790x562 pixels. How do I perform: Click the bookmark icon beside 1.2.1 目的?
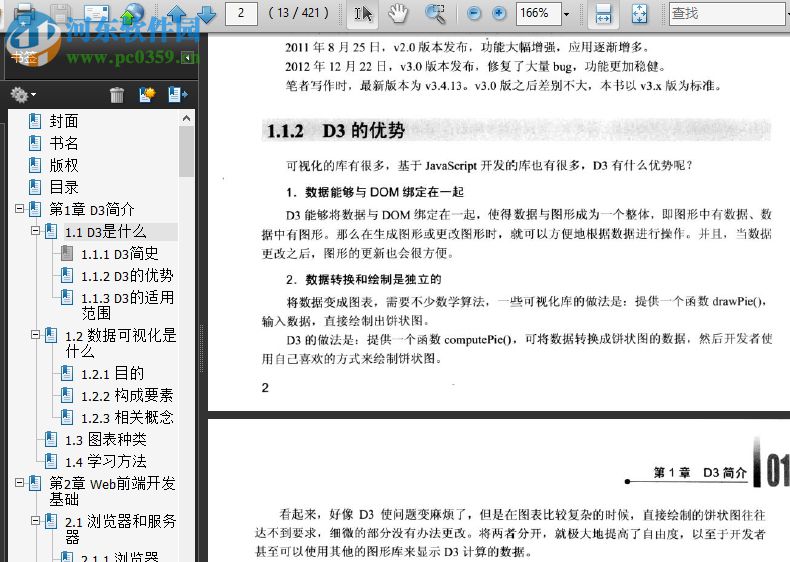click(x=67, y=373)
